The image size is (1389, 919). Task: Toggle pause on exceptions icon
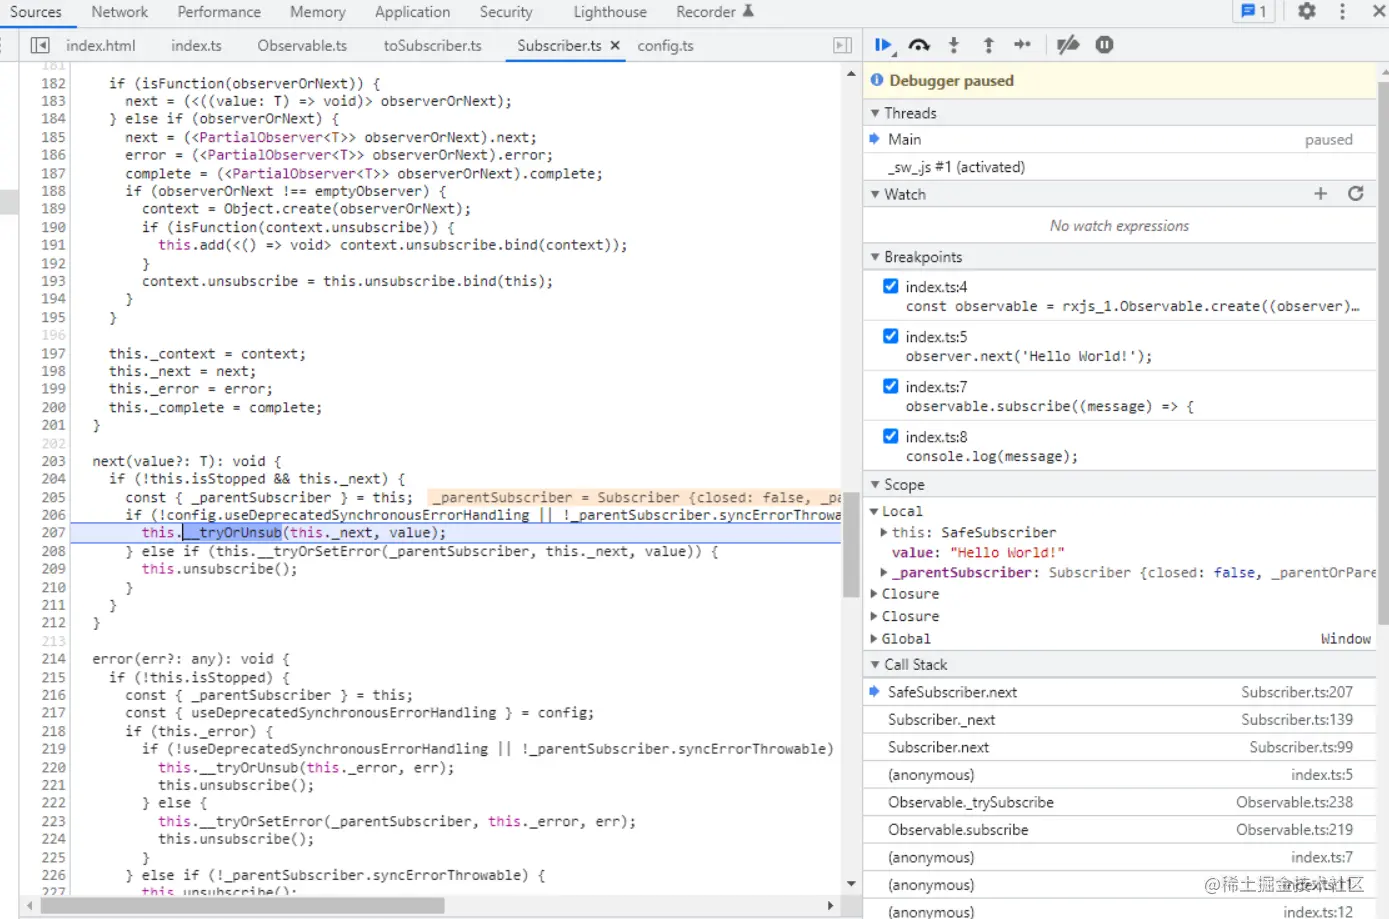(x=1104, y=45)
